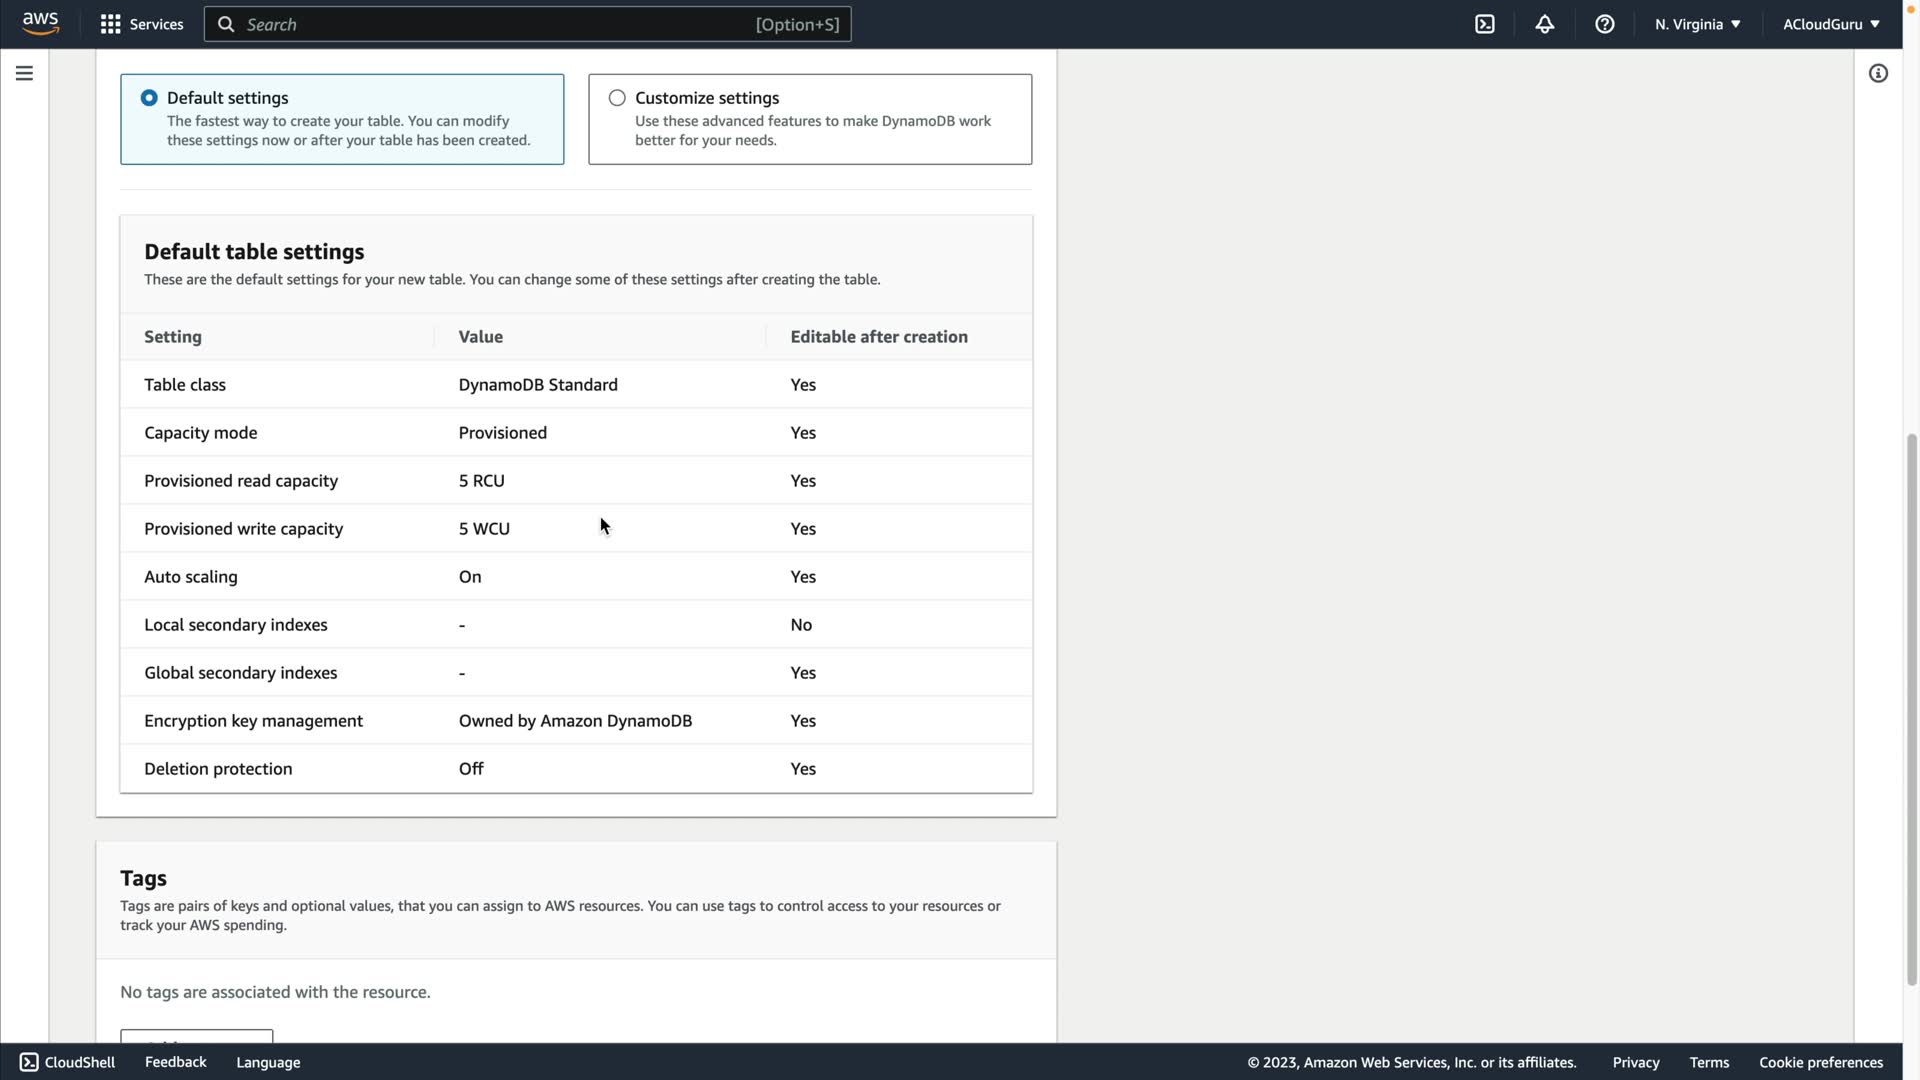This screenshot has height=1080, width=1920.
Task: Click the Services menu label
Action: pyautogui.click(x=156, y=24)
